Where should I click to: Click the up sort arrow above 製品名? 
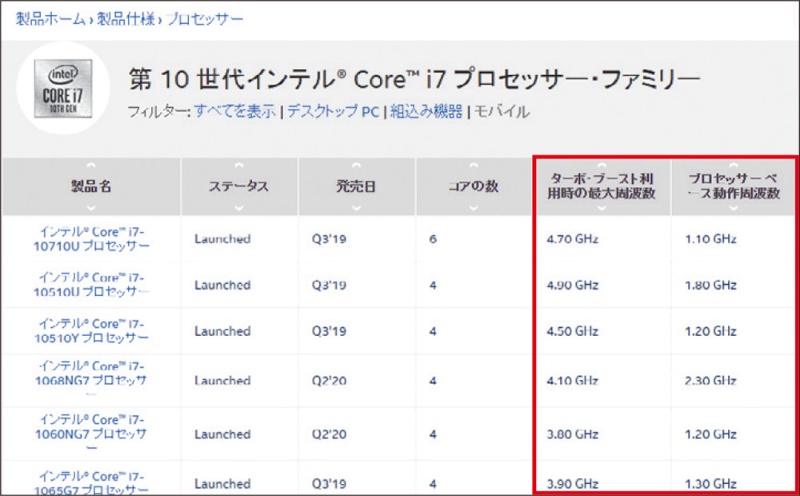[x=91, y=165]
